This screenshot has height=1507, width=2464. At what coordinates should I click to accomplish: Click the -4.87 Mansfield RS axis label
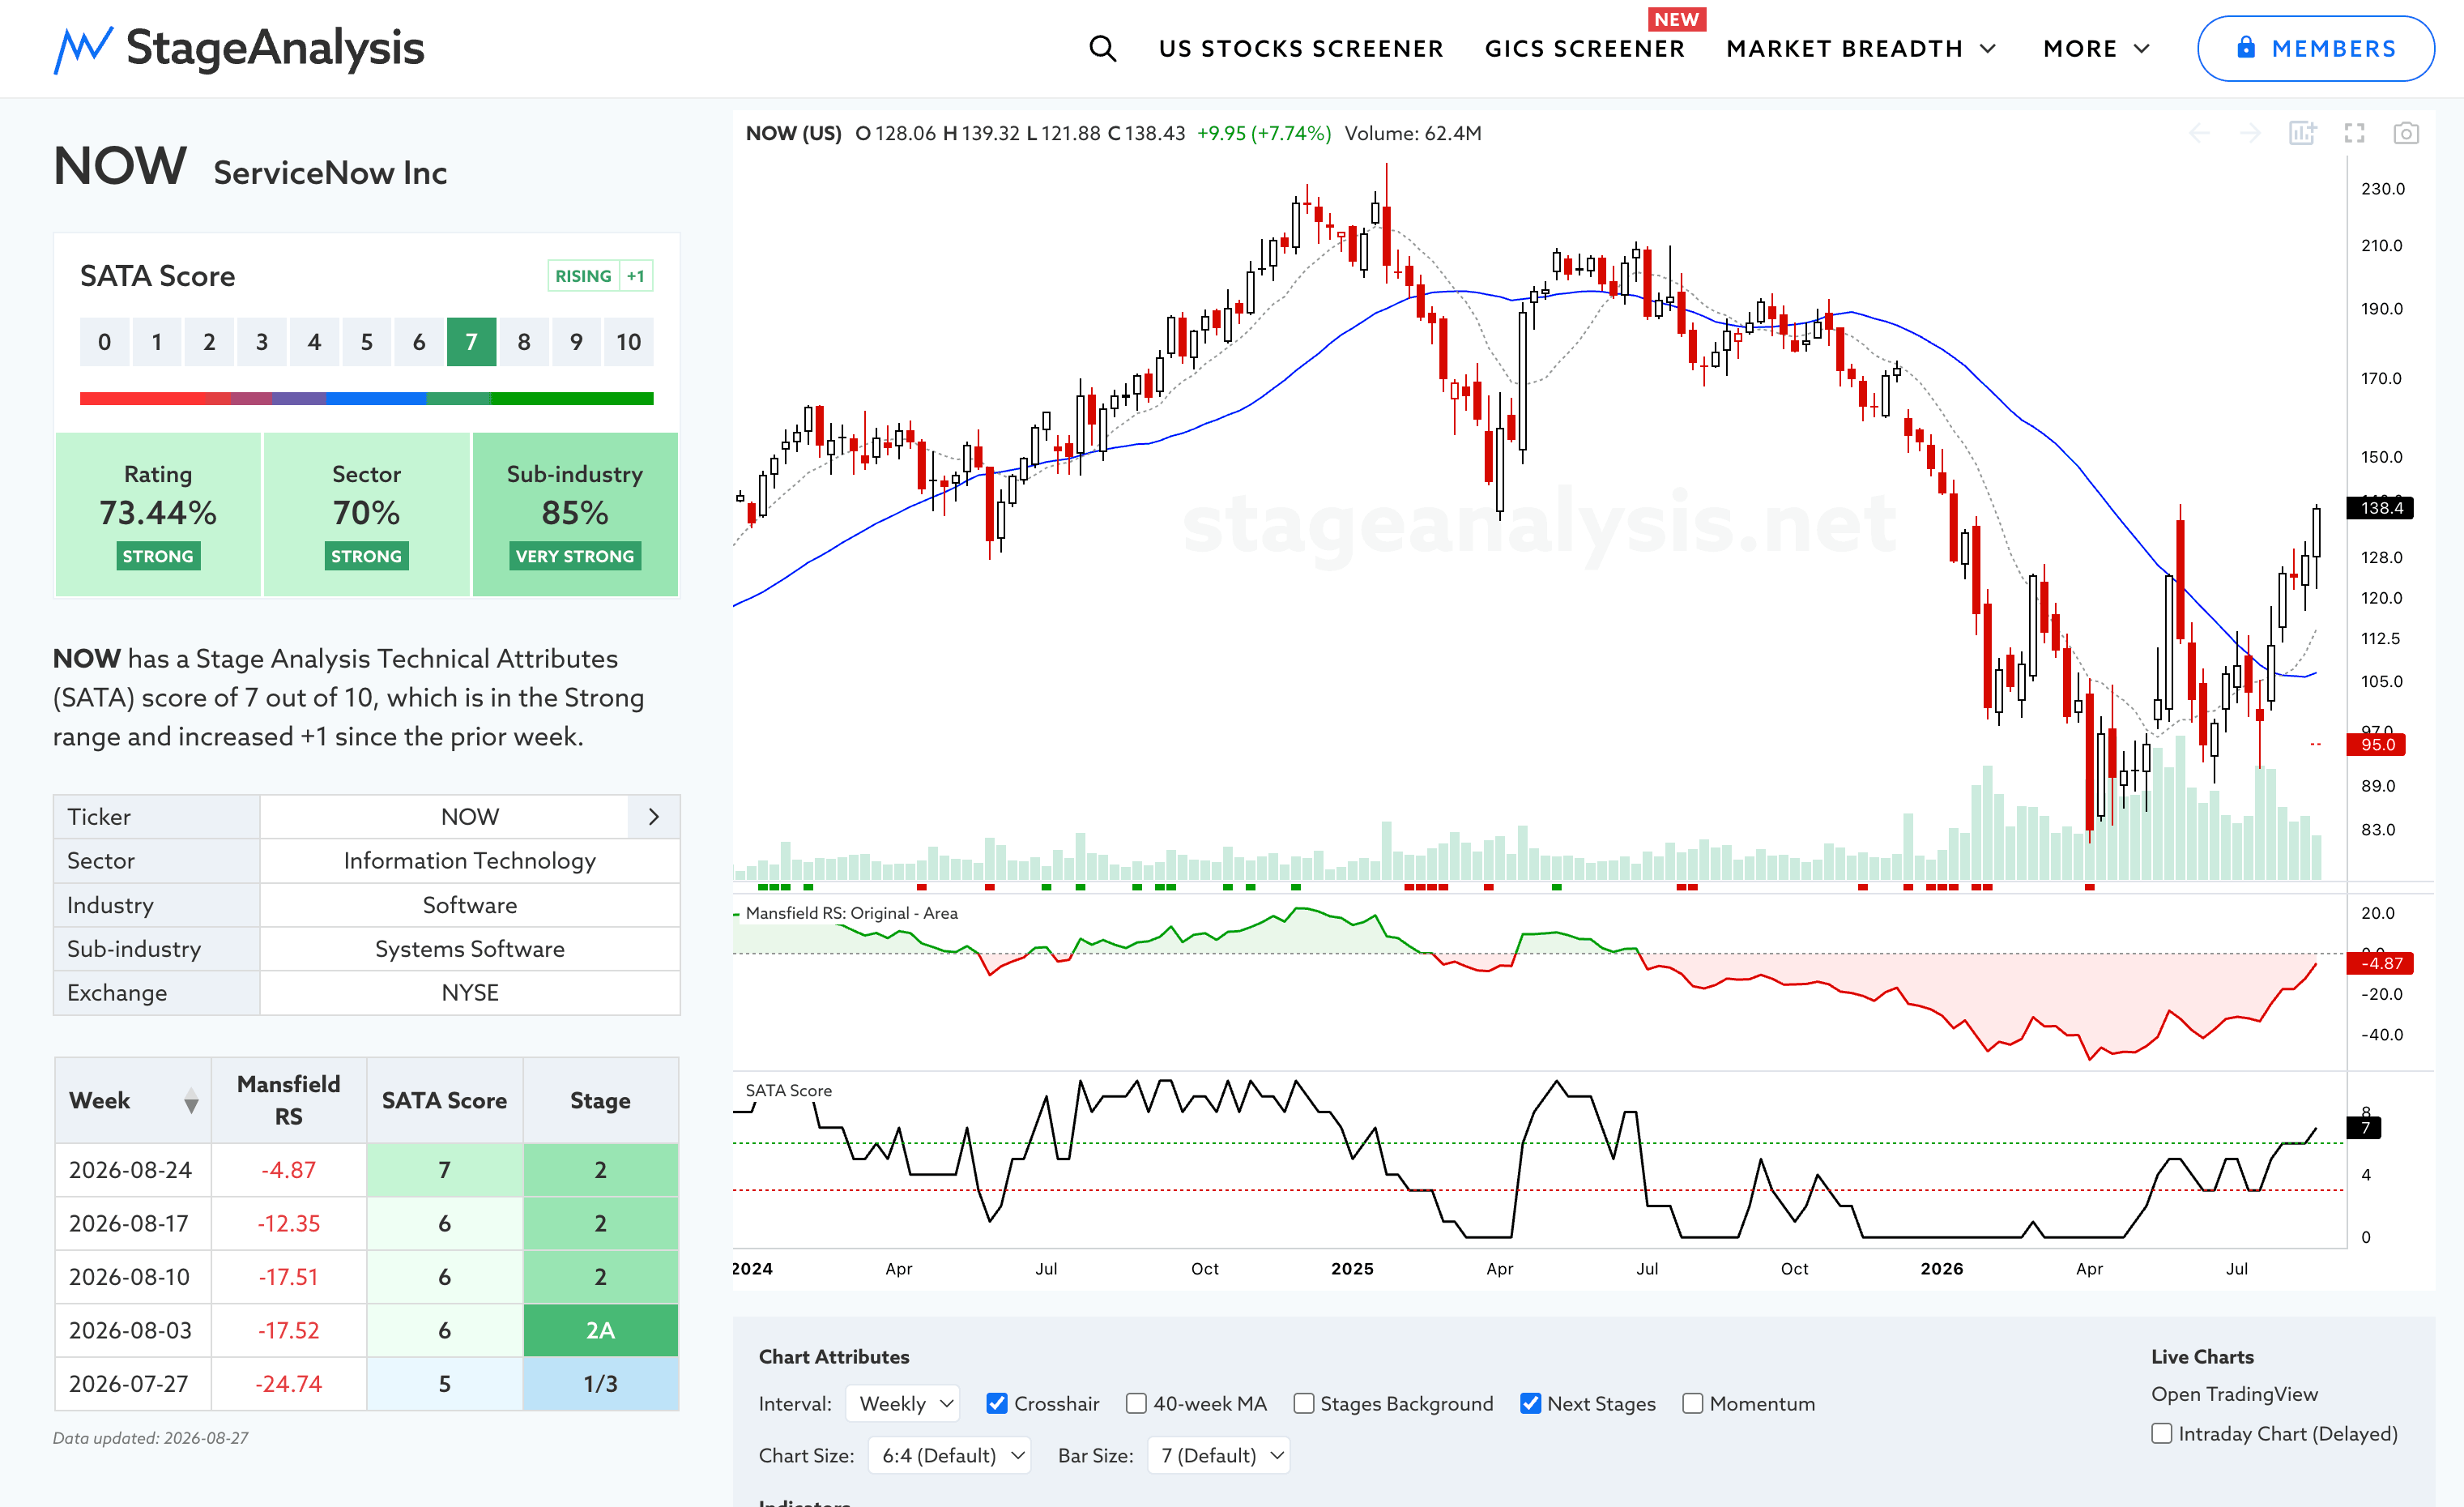click(2380, 963)
